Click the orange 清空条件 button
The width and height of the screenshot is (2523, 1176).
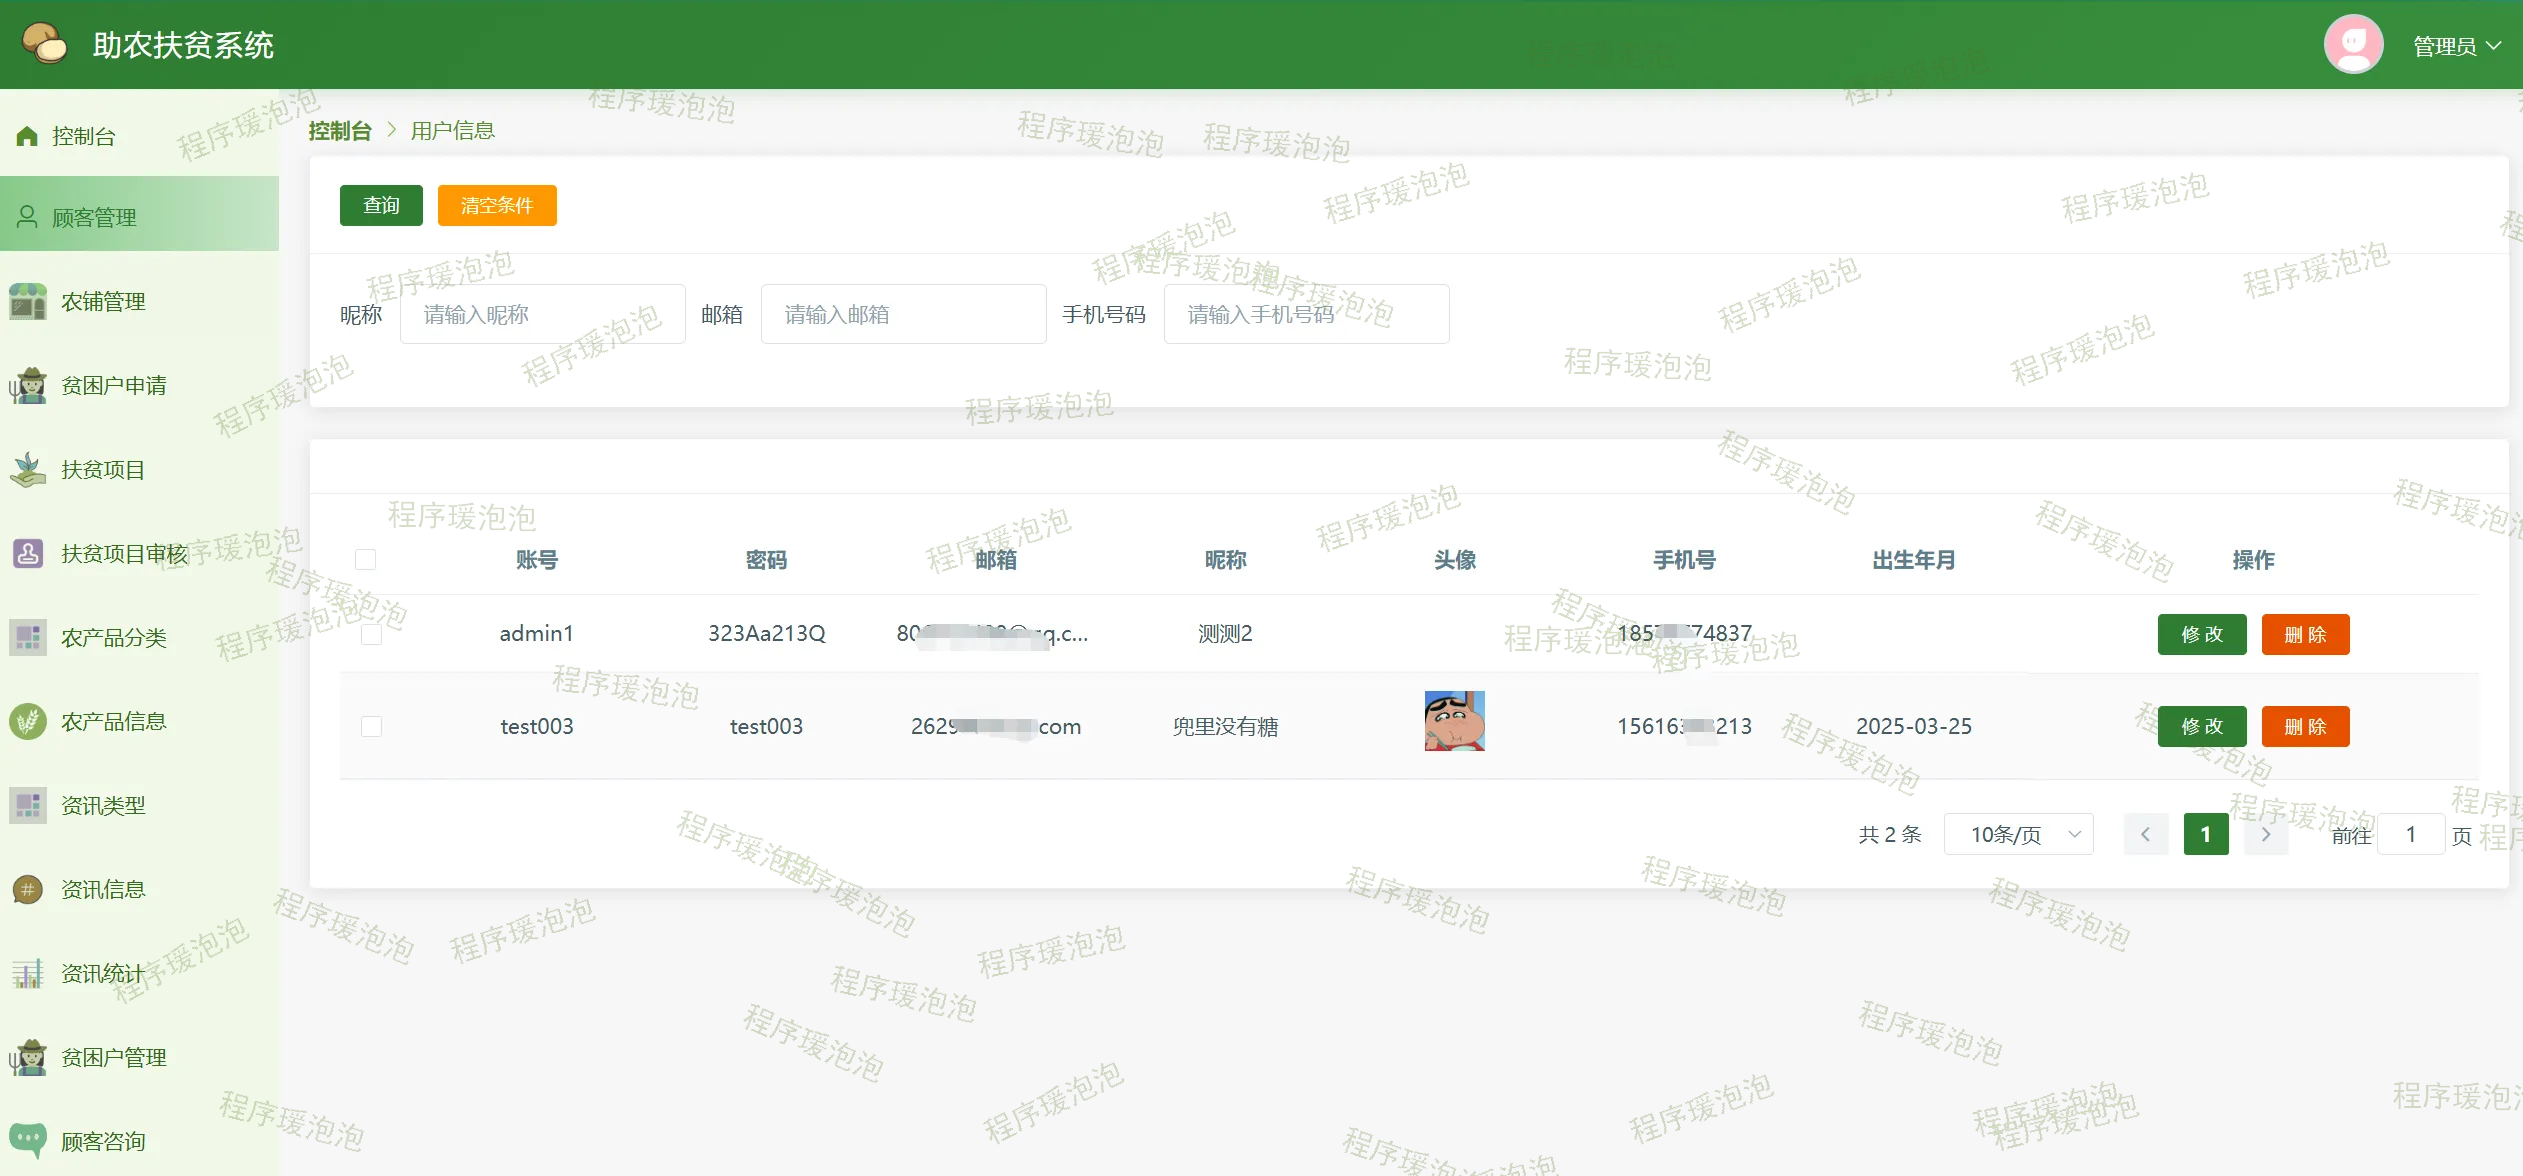click(497, 205)
